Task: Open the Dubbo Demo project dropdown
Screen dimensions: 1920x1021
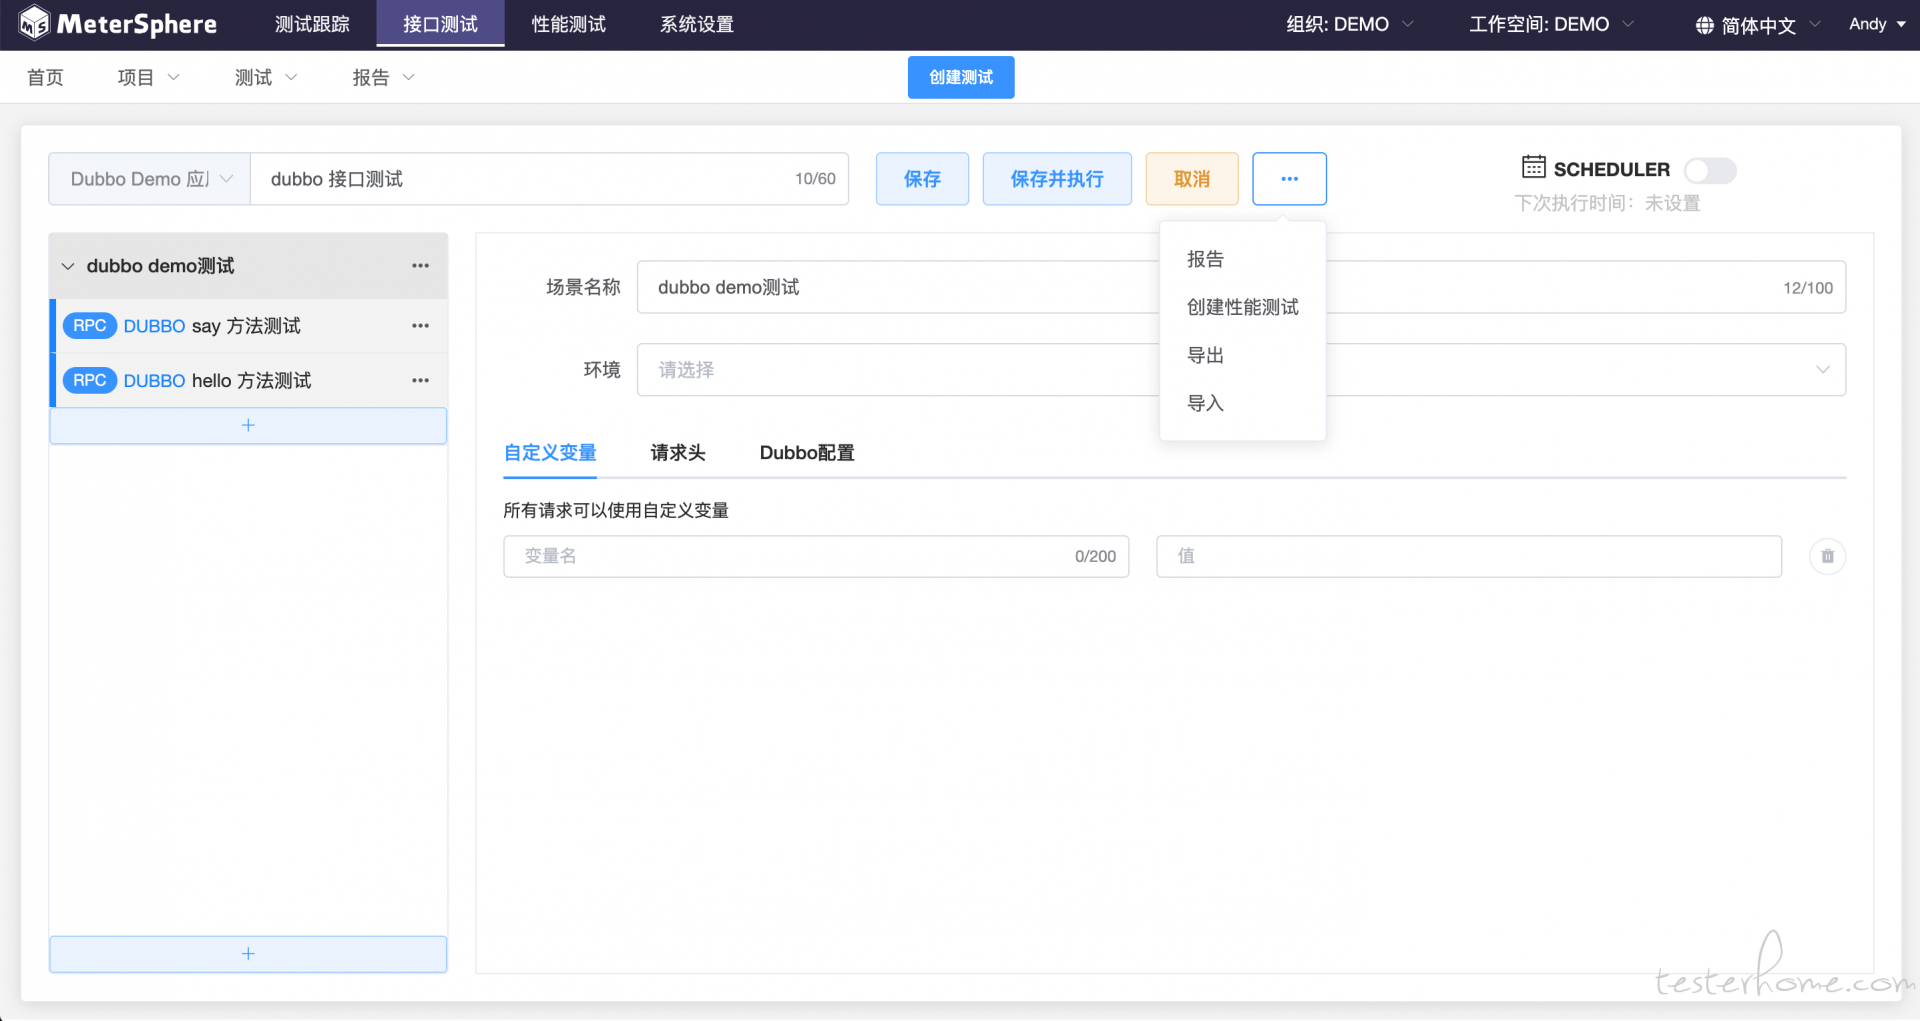Action: click(149, 179)
